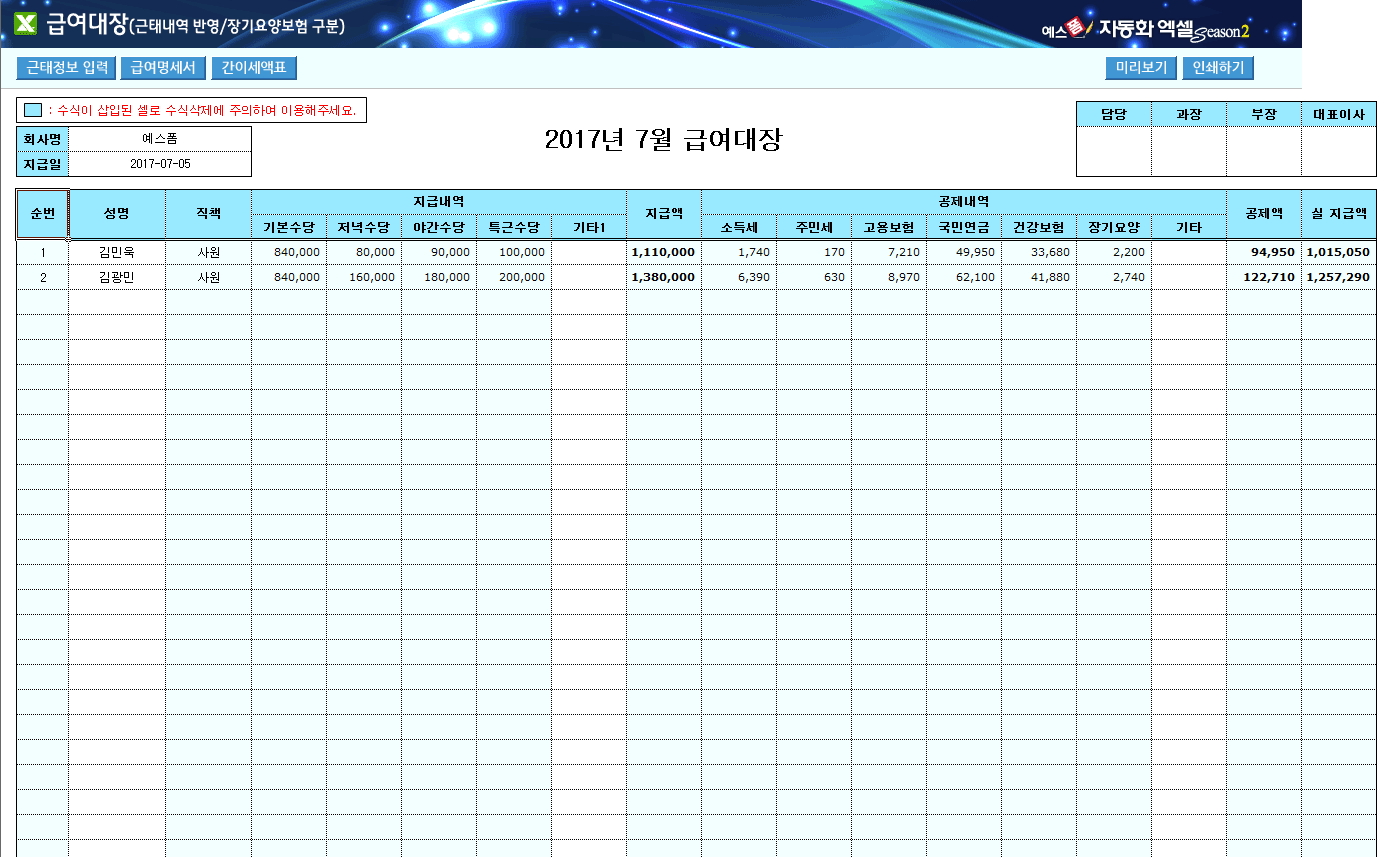
Task: Select the 부장 approval header cell
Action: pos(1264,114)
